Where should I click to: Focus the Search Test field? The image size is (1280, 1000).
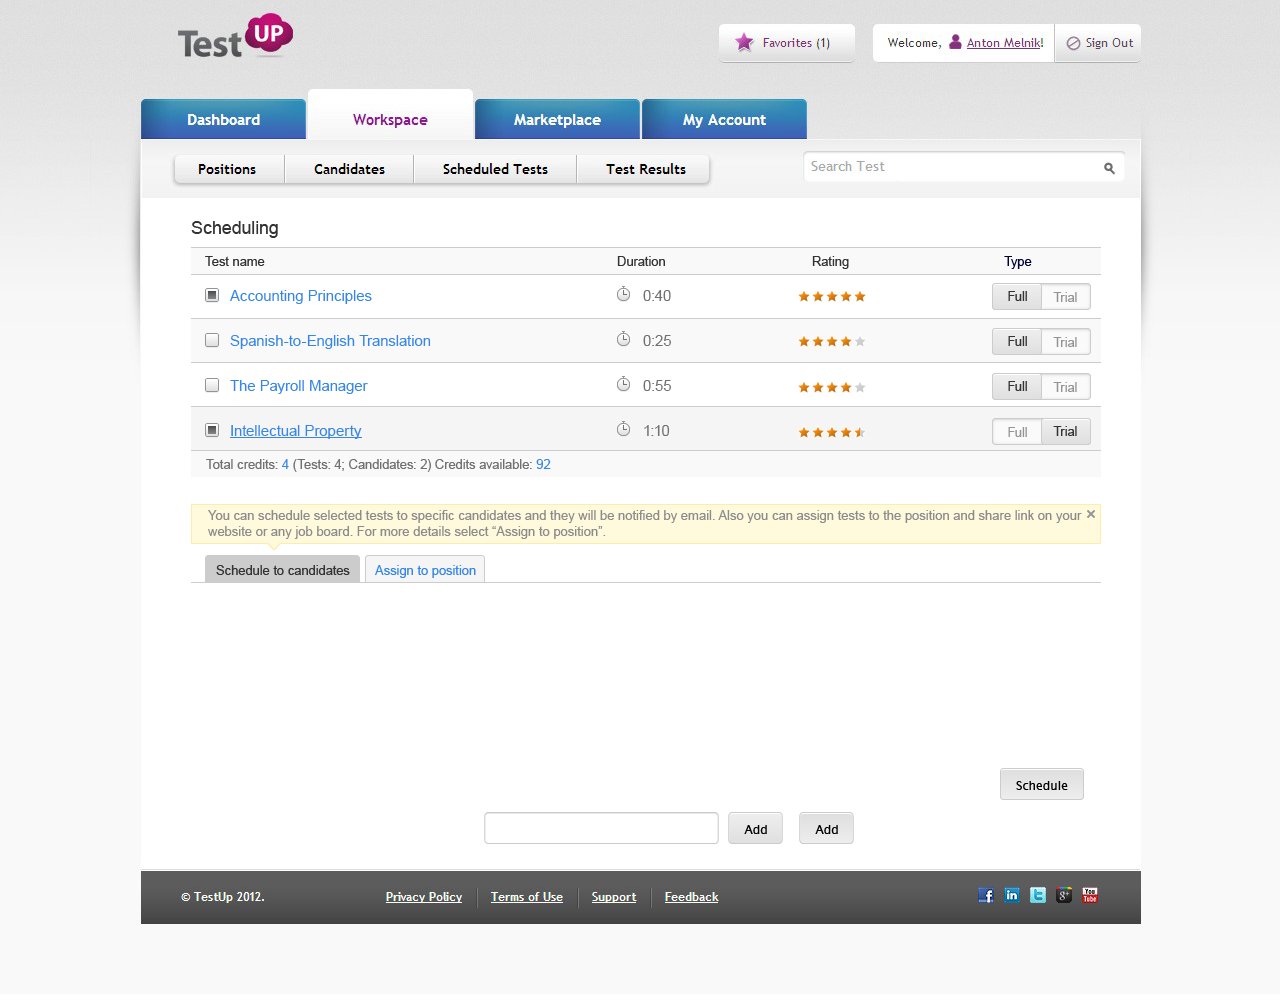click(x=950, y=167)
